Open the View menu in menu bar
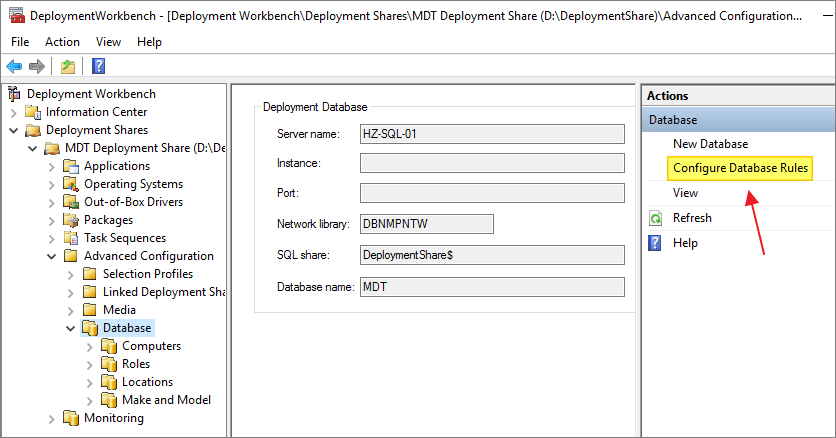Screen dimensions: 836x438 (x=108, y=42)
